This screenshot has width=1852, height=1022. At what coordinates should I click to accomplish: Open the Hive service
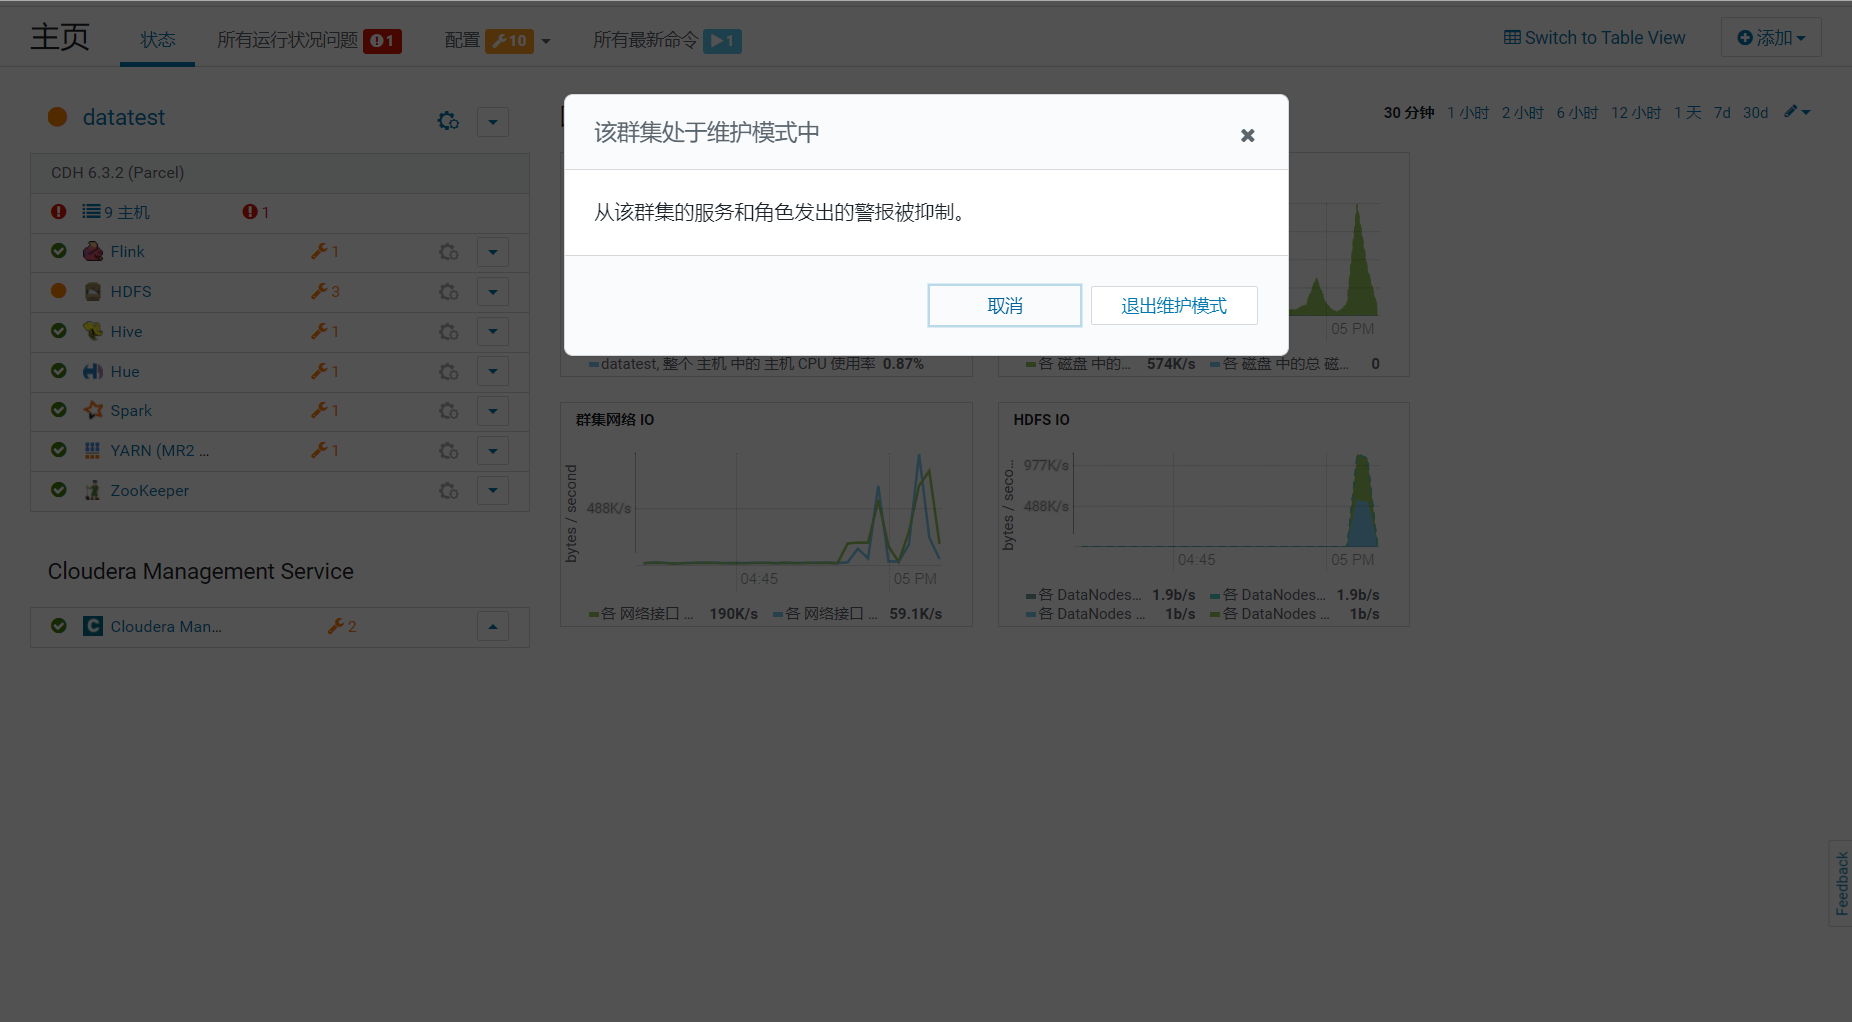(x=126, y=332)
